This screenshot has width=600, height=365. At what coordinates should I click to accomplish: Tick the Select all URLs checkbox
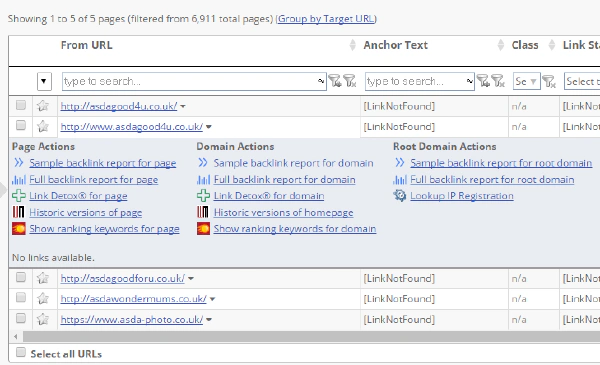(21, 352)
